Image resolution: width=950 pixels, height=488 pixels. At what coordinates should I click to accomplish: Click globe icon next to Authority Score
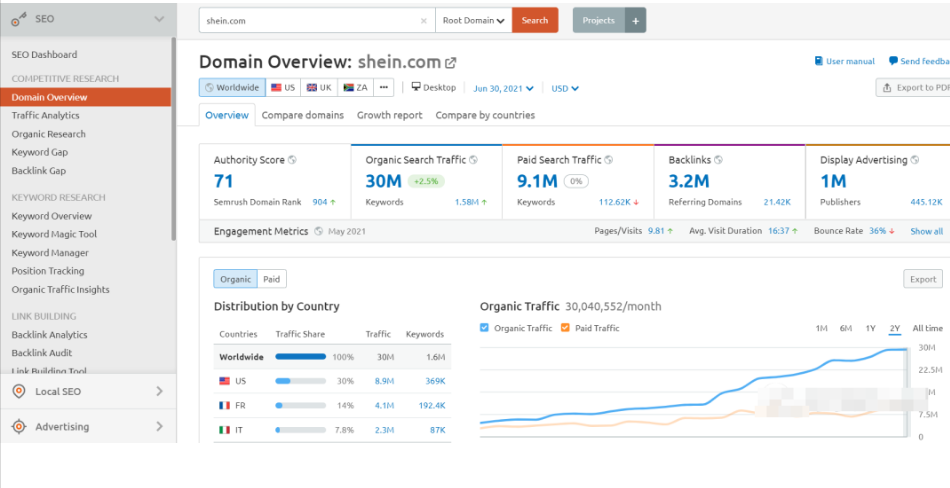[x=292, y=160]
